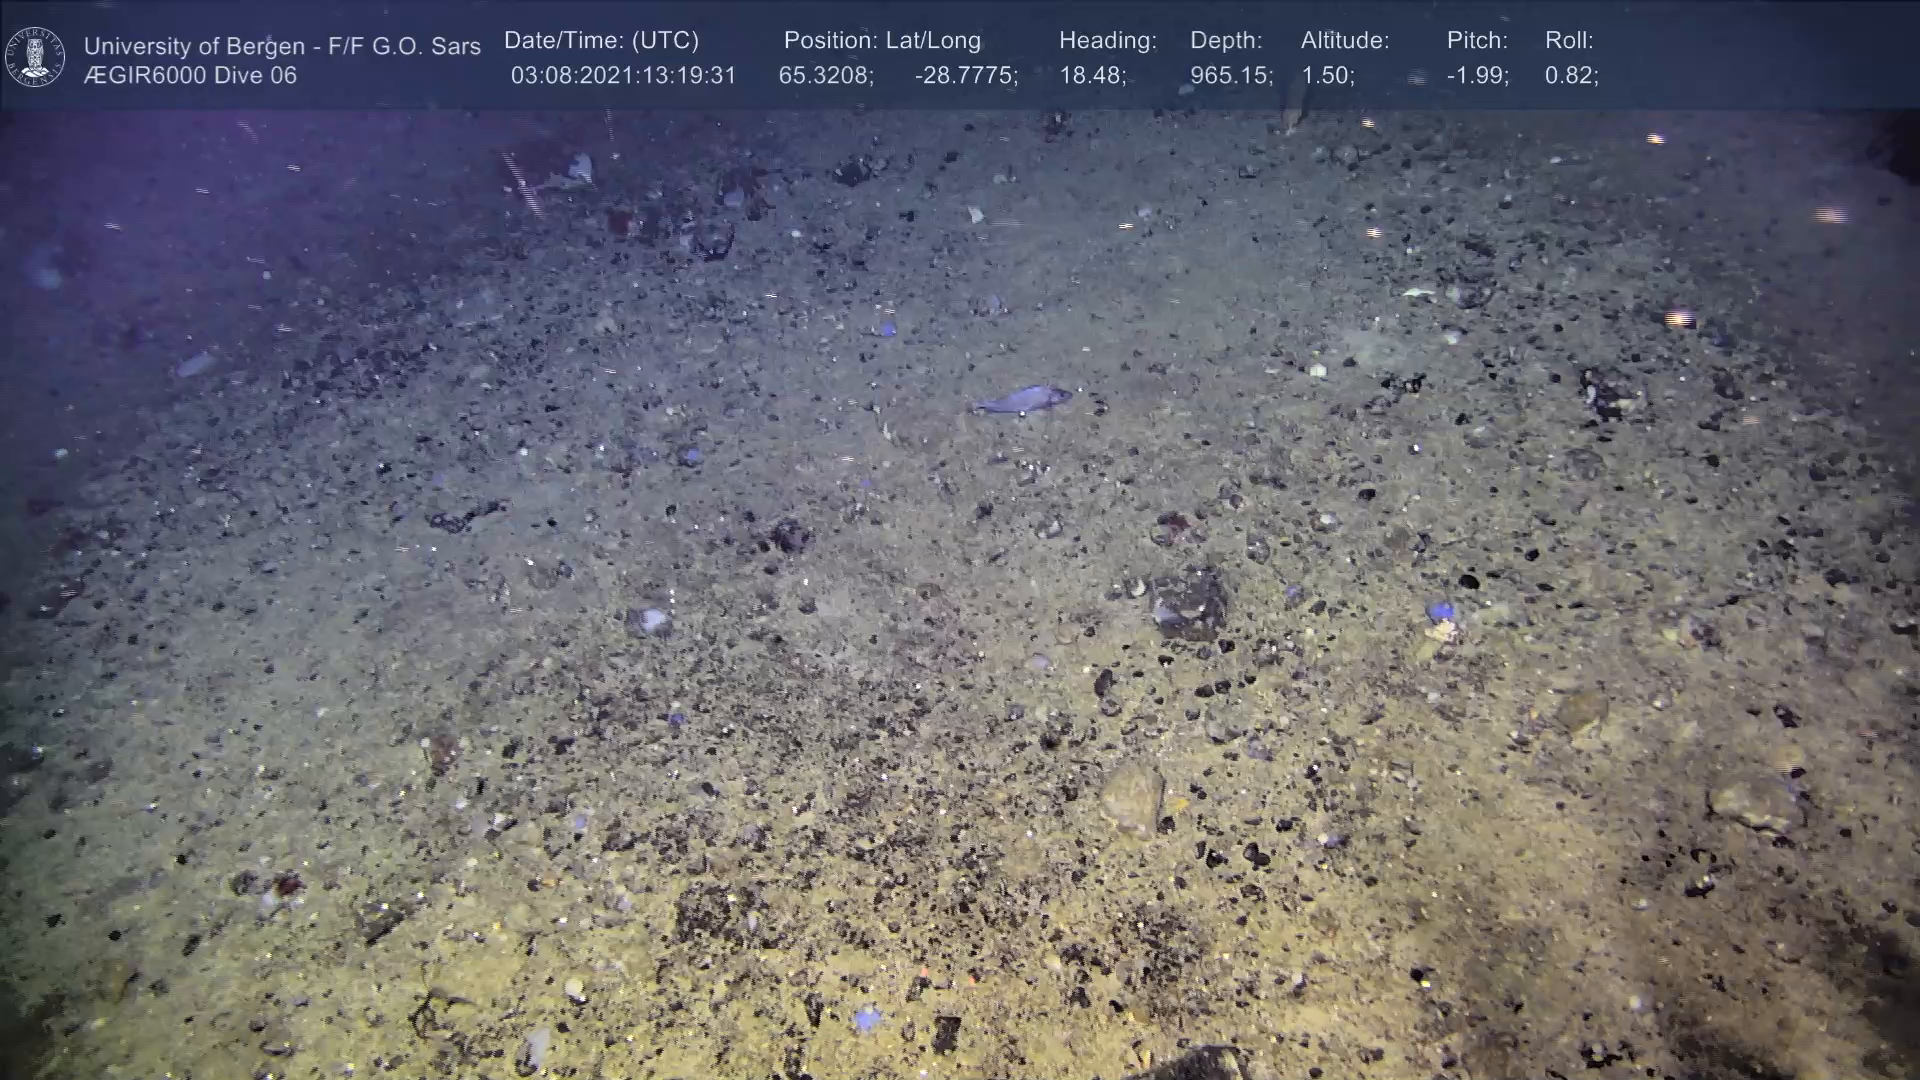Click the large dark rock near center

click(1190, 602)
